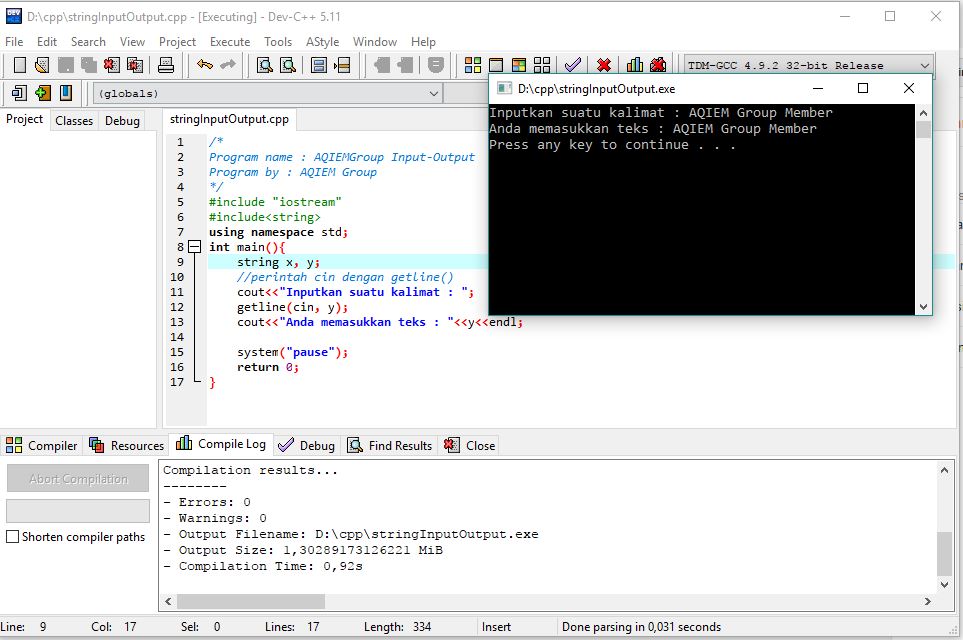Open a file using the Open toolbar icon
The height and width of the screenshot is (640, 963).
[x=41, y=65]
